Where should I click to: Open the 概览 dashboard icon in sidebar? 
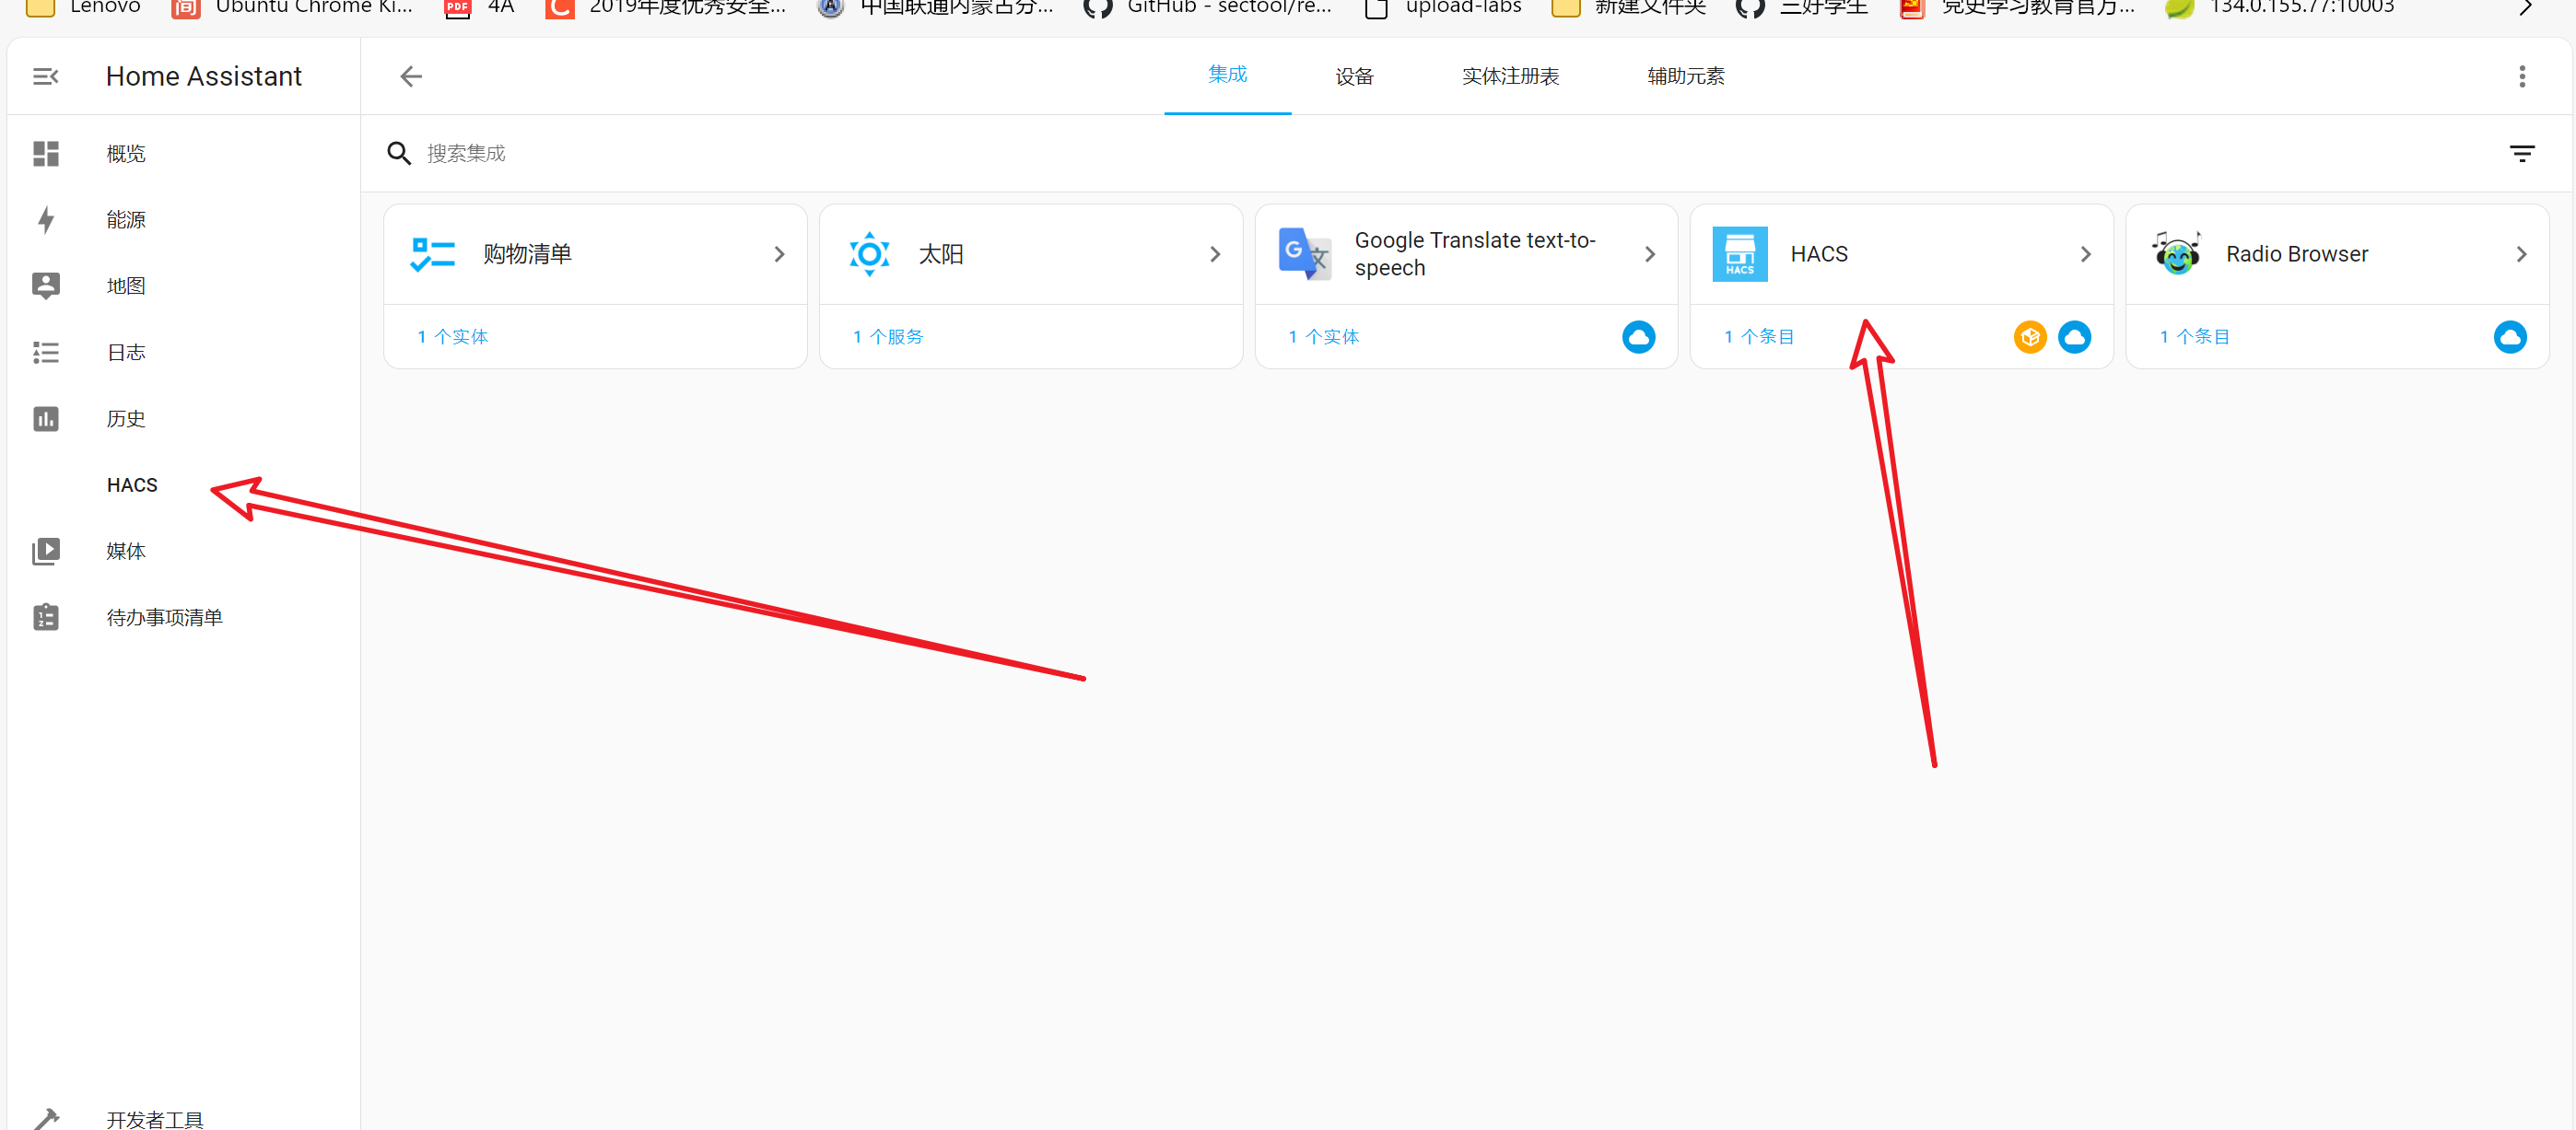coord(45,153)
